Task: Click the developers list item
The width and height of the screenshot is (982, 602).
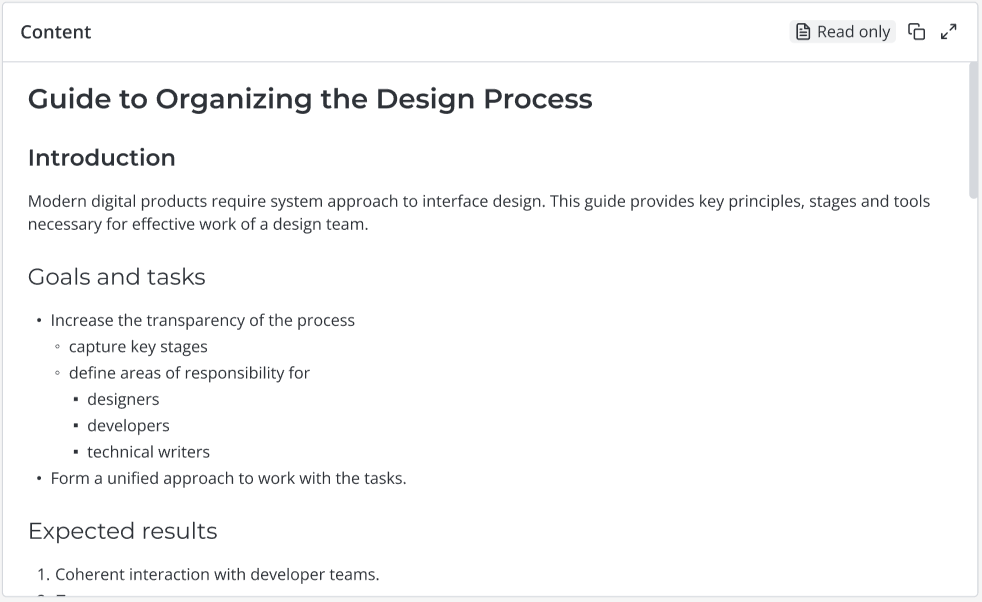Action: [128, 426]
